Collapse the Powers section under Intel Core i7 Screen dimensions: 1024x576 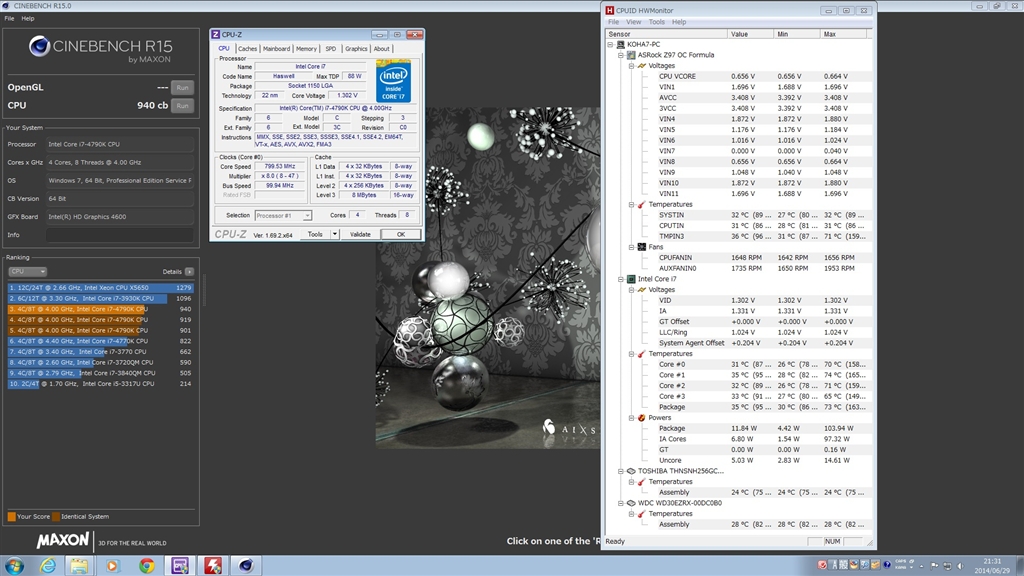[631, 418]
